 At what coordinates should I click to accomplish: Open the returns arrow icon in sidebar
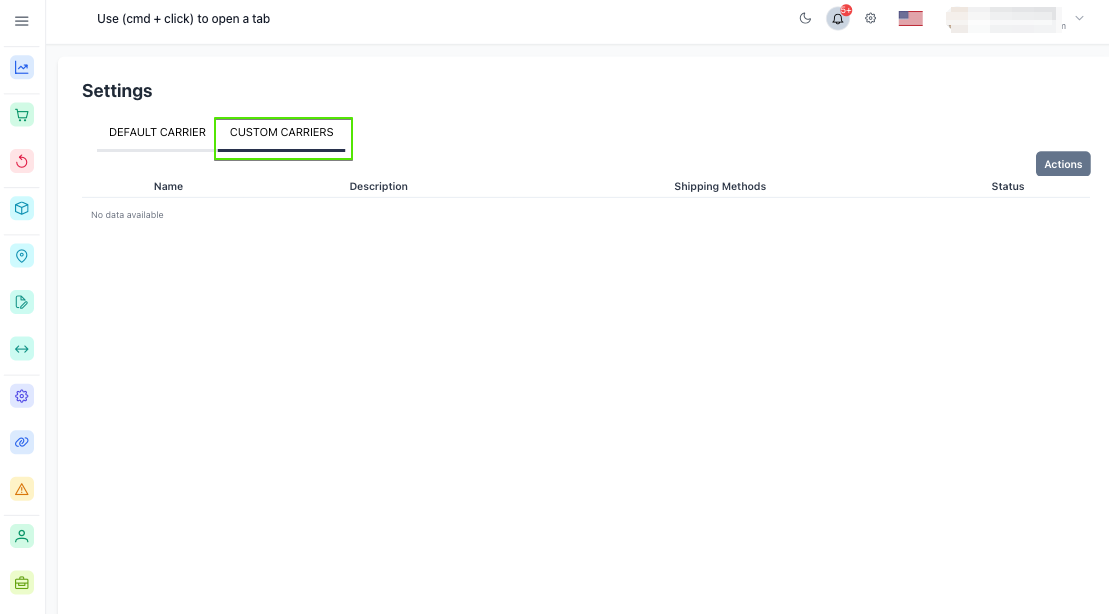coord(22,161)
